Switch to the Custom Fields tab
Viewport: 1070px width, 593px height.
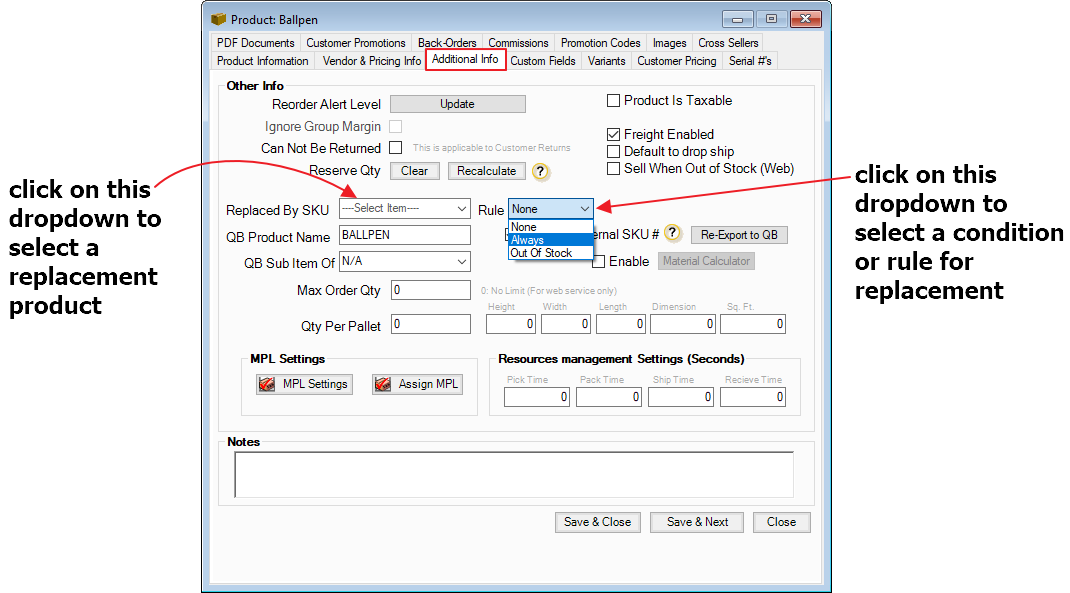pos(542,61)
